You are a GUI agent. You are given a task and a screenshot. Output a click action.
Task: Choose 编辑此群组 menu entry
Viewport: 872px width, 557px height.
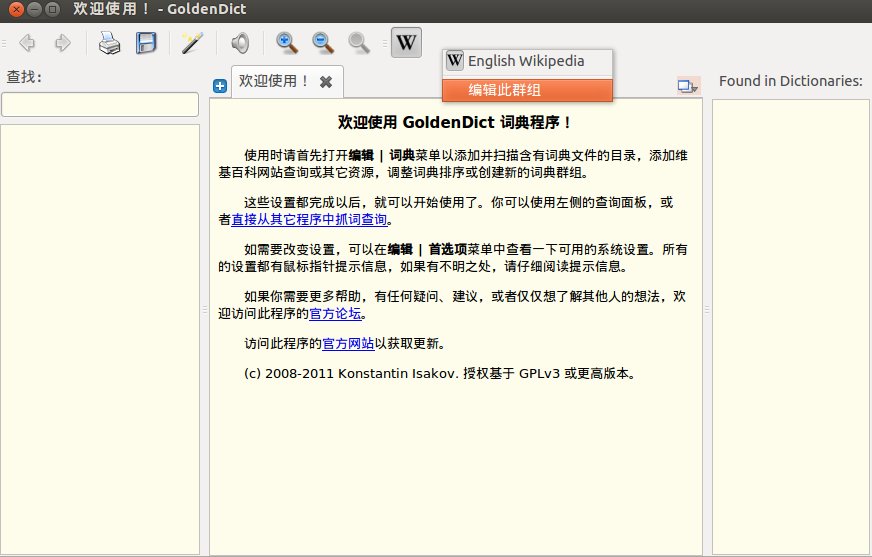point(528,89)
